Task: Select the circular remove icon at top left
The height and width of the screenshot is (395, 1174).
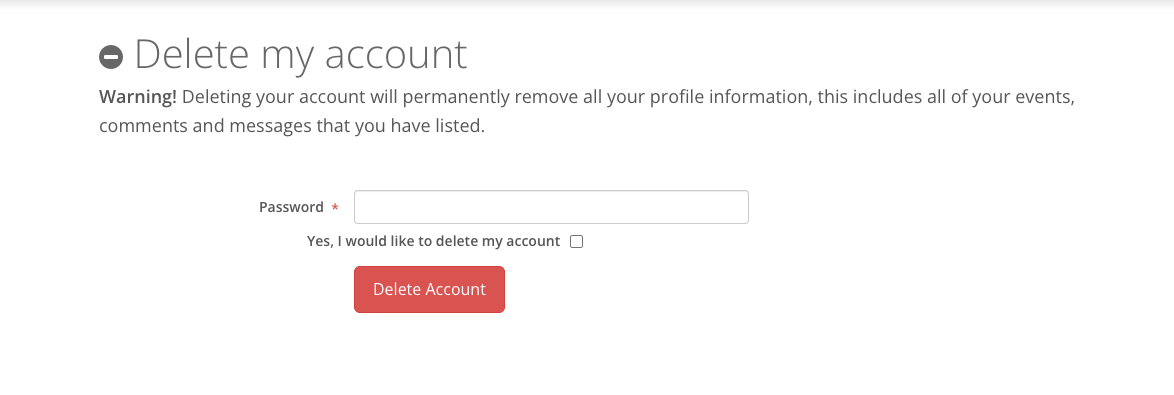Action: 111,57
